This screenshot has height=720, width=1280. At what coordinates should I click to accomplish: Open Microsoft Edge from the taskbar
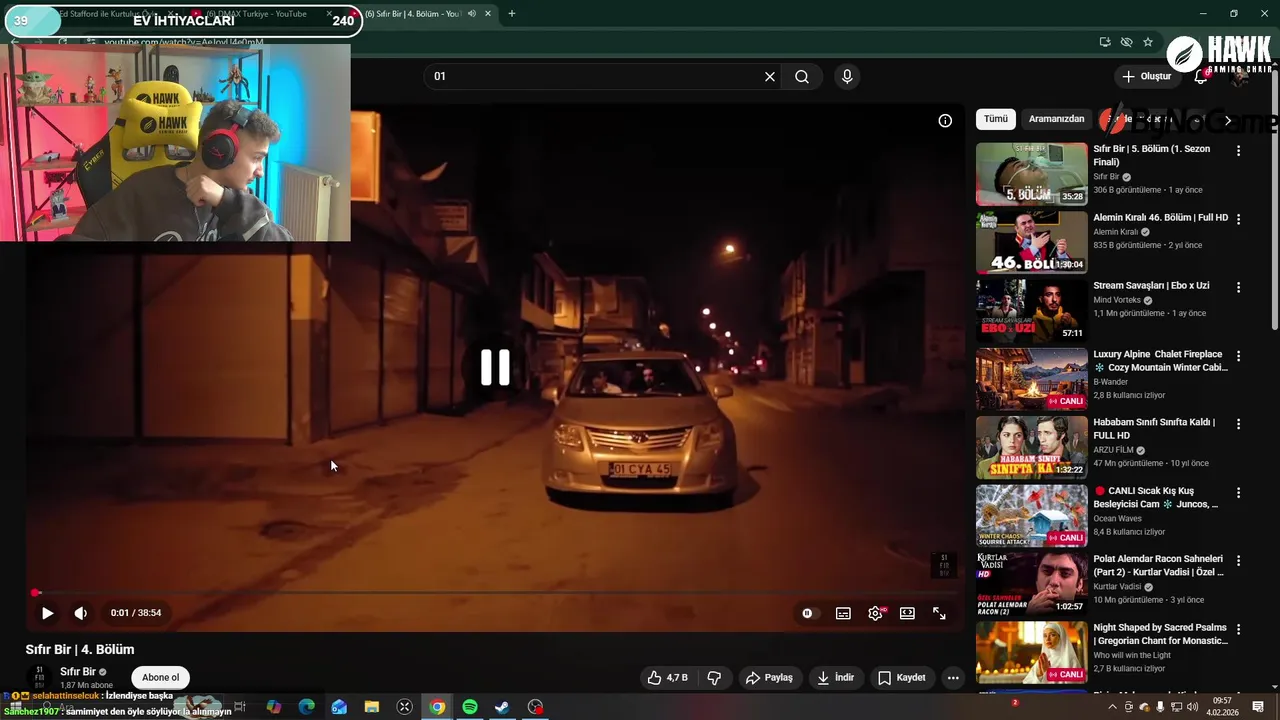click(307, 707)
